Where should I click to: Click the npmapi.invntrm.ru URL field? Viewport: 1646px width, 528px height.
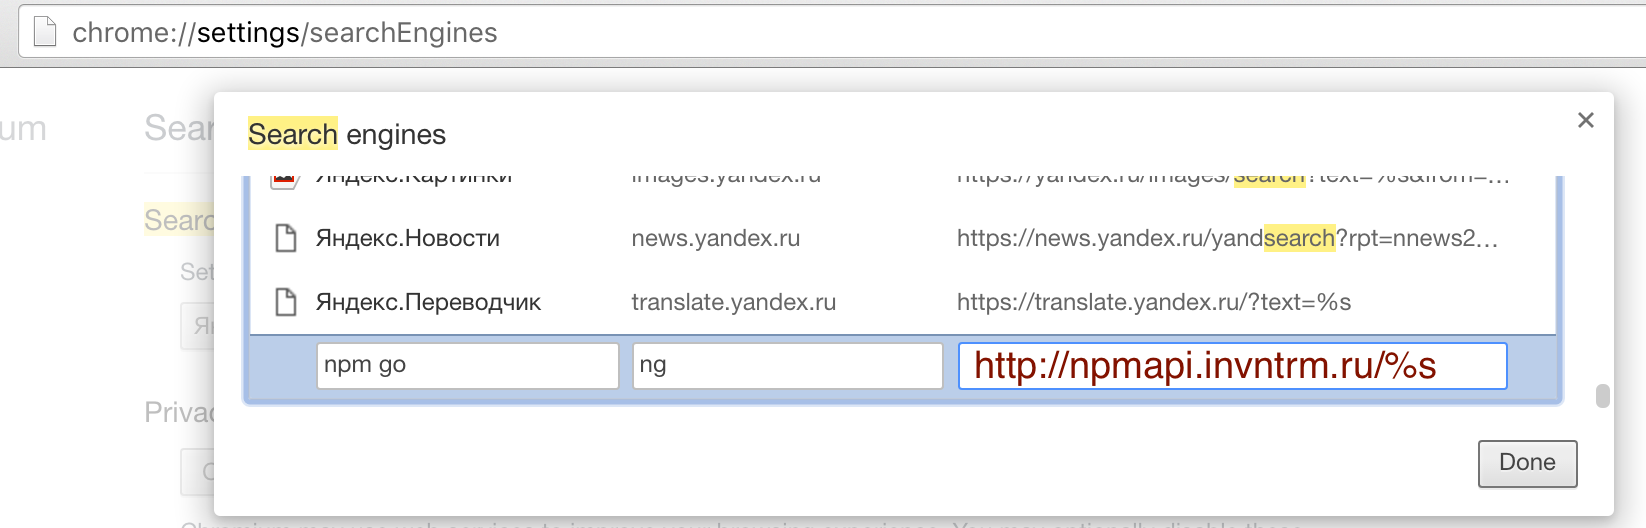click(1232, 365)
